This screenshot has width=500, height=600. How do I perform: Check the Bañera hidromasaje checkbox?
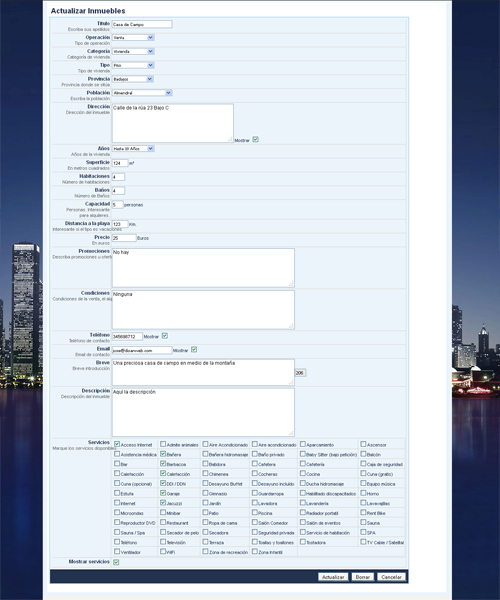[205, 454]
